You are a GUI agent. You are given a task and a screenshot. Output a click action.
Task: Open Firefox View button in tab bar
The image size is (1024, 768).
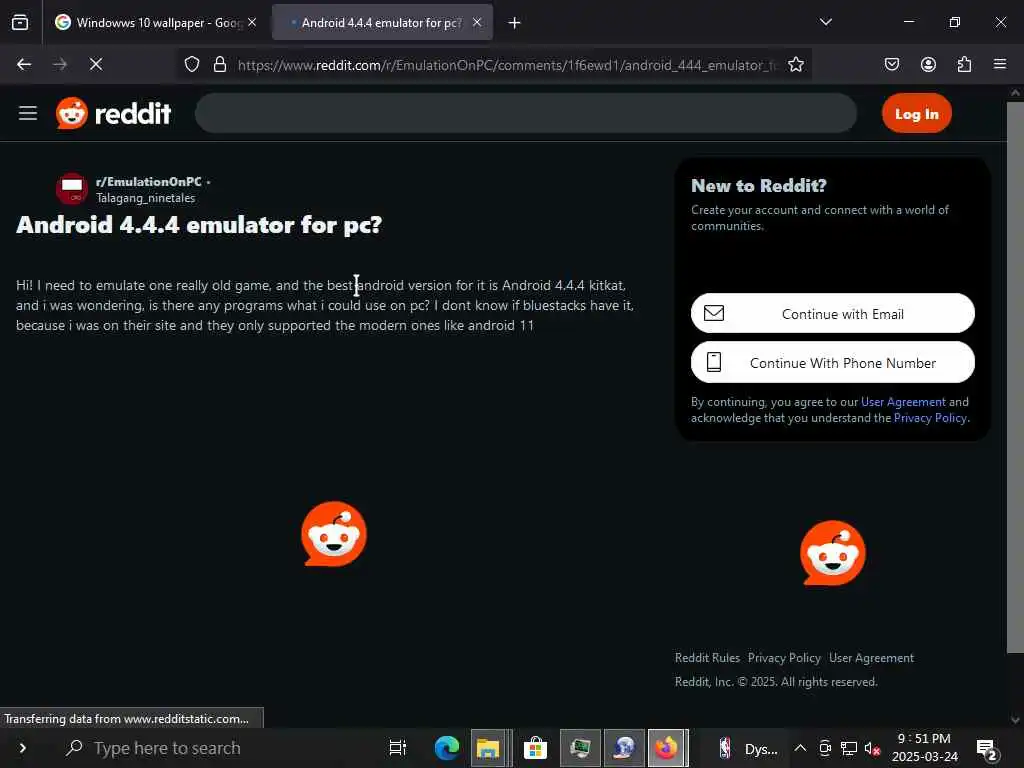click(x=20, y=22)
